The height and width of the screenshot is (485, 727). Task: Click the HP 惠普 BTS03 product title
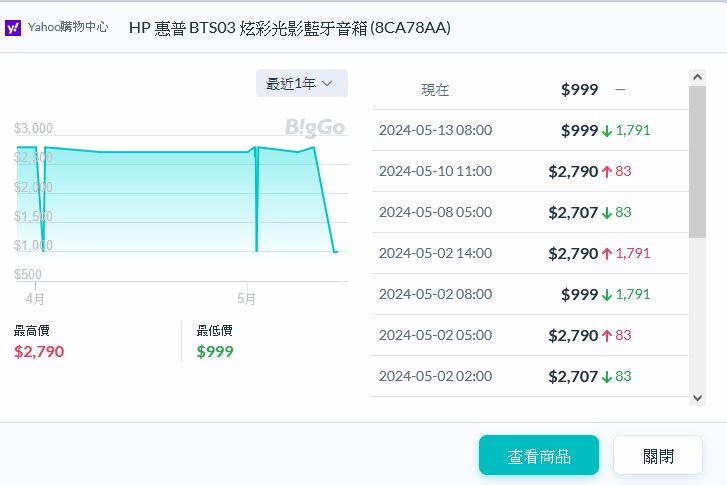(x=290, y=28)
